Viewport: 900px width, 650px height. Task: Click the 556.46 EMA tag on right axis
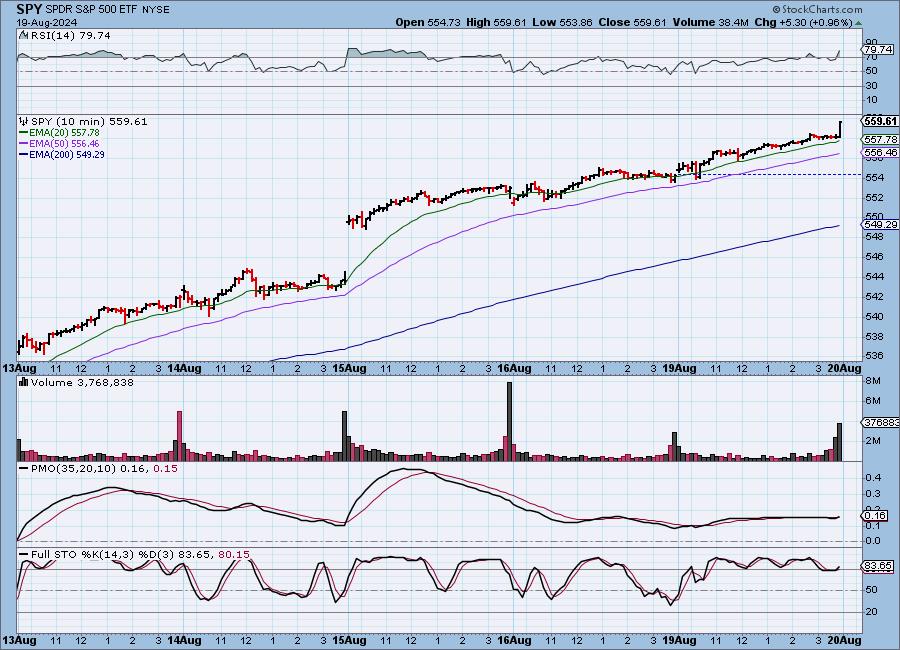click(880, 152)
